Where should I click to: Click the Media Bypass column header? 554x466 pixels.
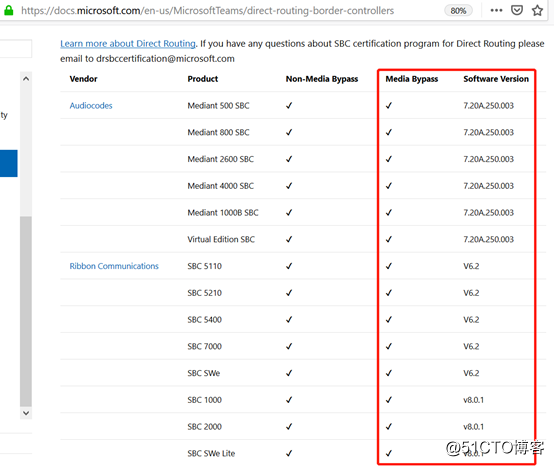pos(412,79)
